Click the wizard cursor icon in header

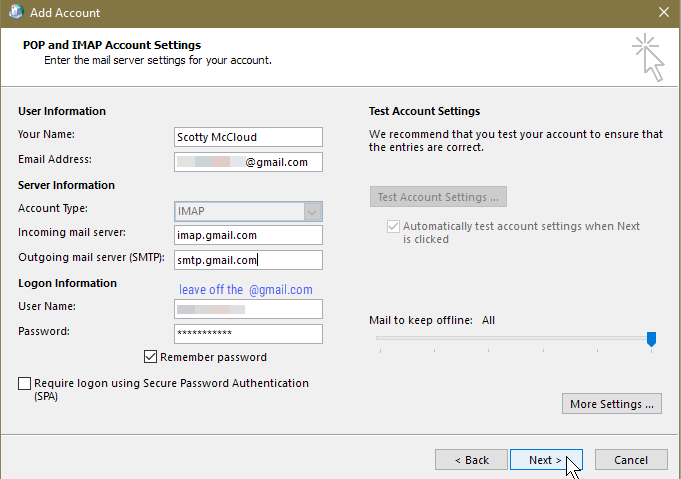click(x=647, y=56)
